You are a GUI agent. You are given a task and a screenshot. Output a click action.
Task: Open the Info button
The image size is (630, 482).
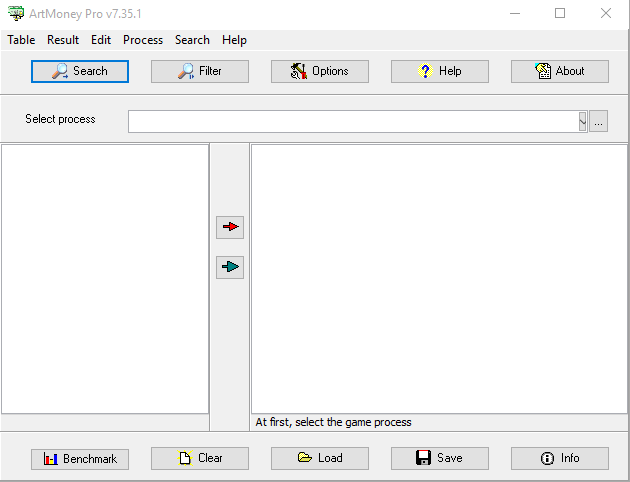[x=560, y=458]
